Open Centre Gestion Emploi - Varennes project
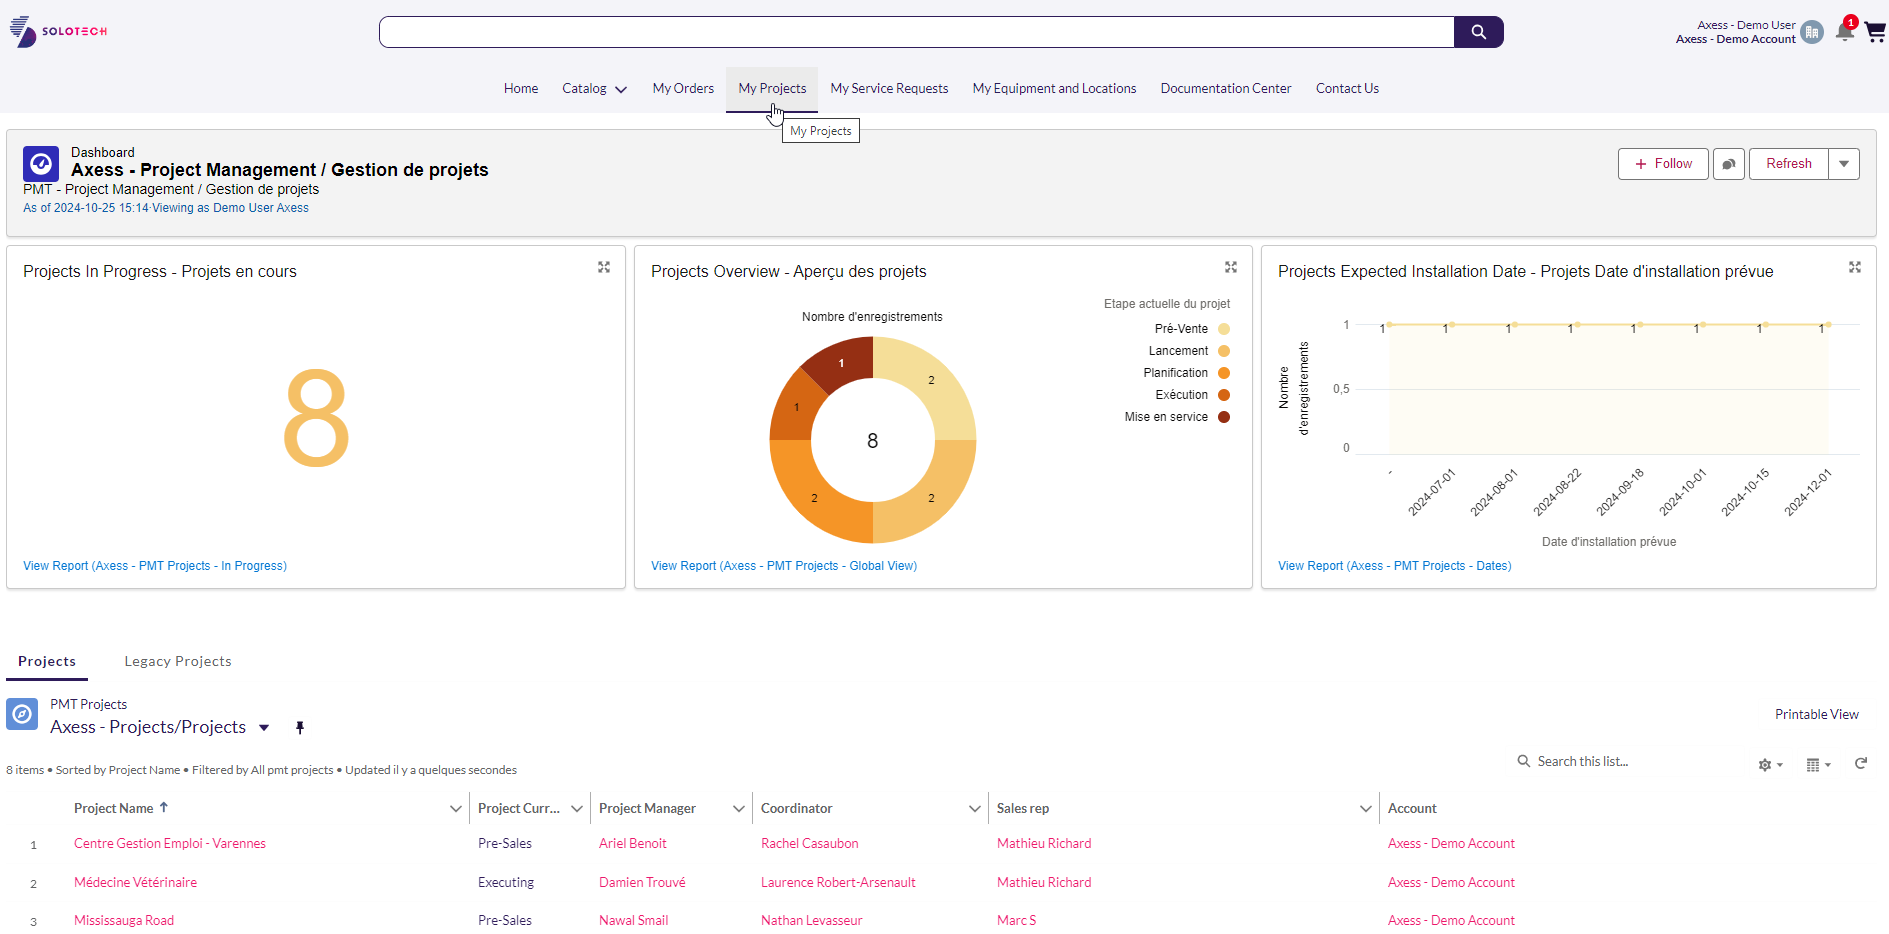This screenshot has height=934, width=1889. pos(170,844)
